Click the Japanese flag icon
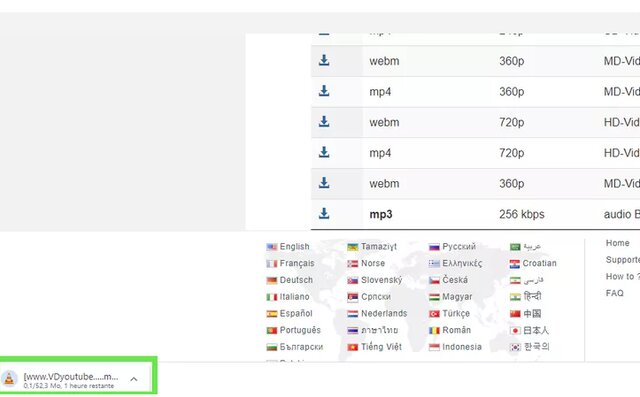Viewport: 640px width, 397px height. [x=515, y=330]
